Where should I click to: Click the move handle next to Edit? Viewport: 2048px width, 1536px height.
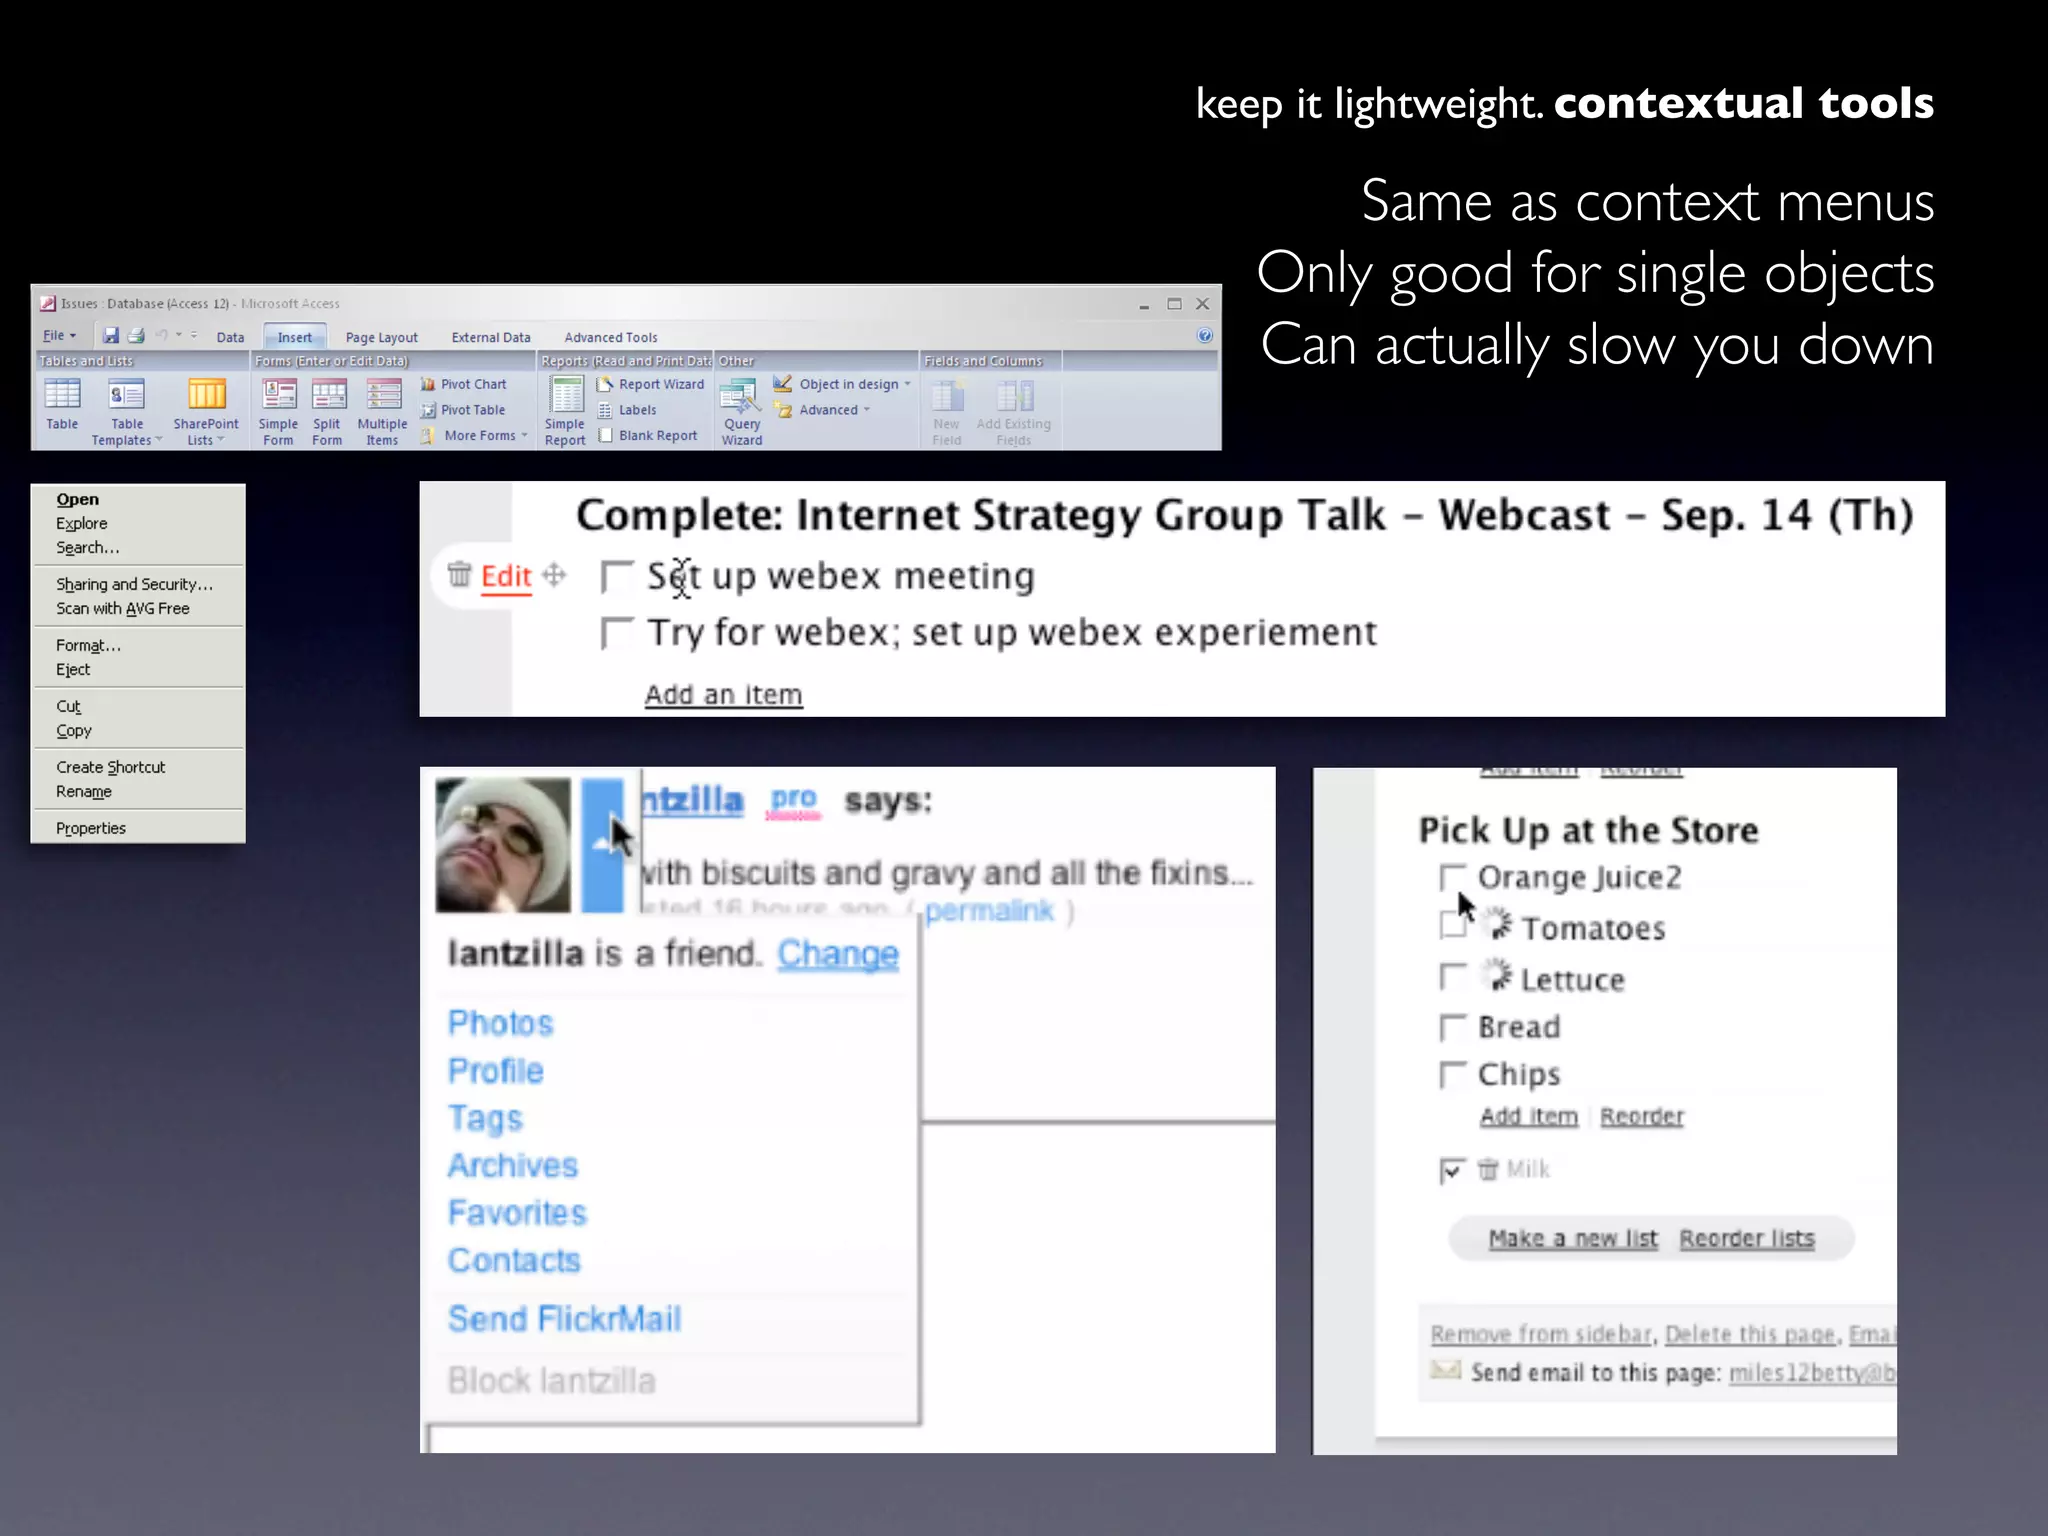(x=554, y=575)
